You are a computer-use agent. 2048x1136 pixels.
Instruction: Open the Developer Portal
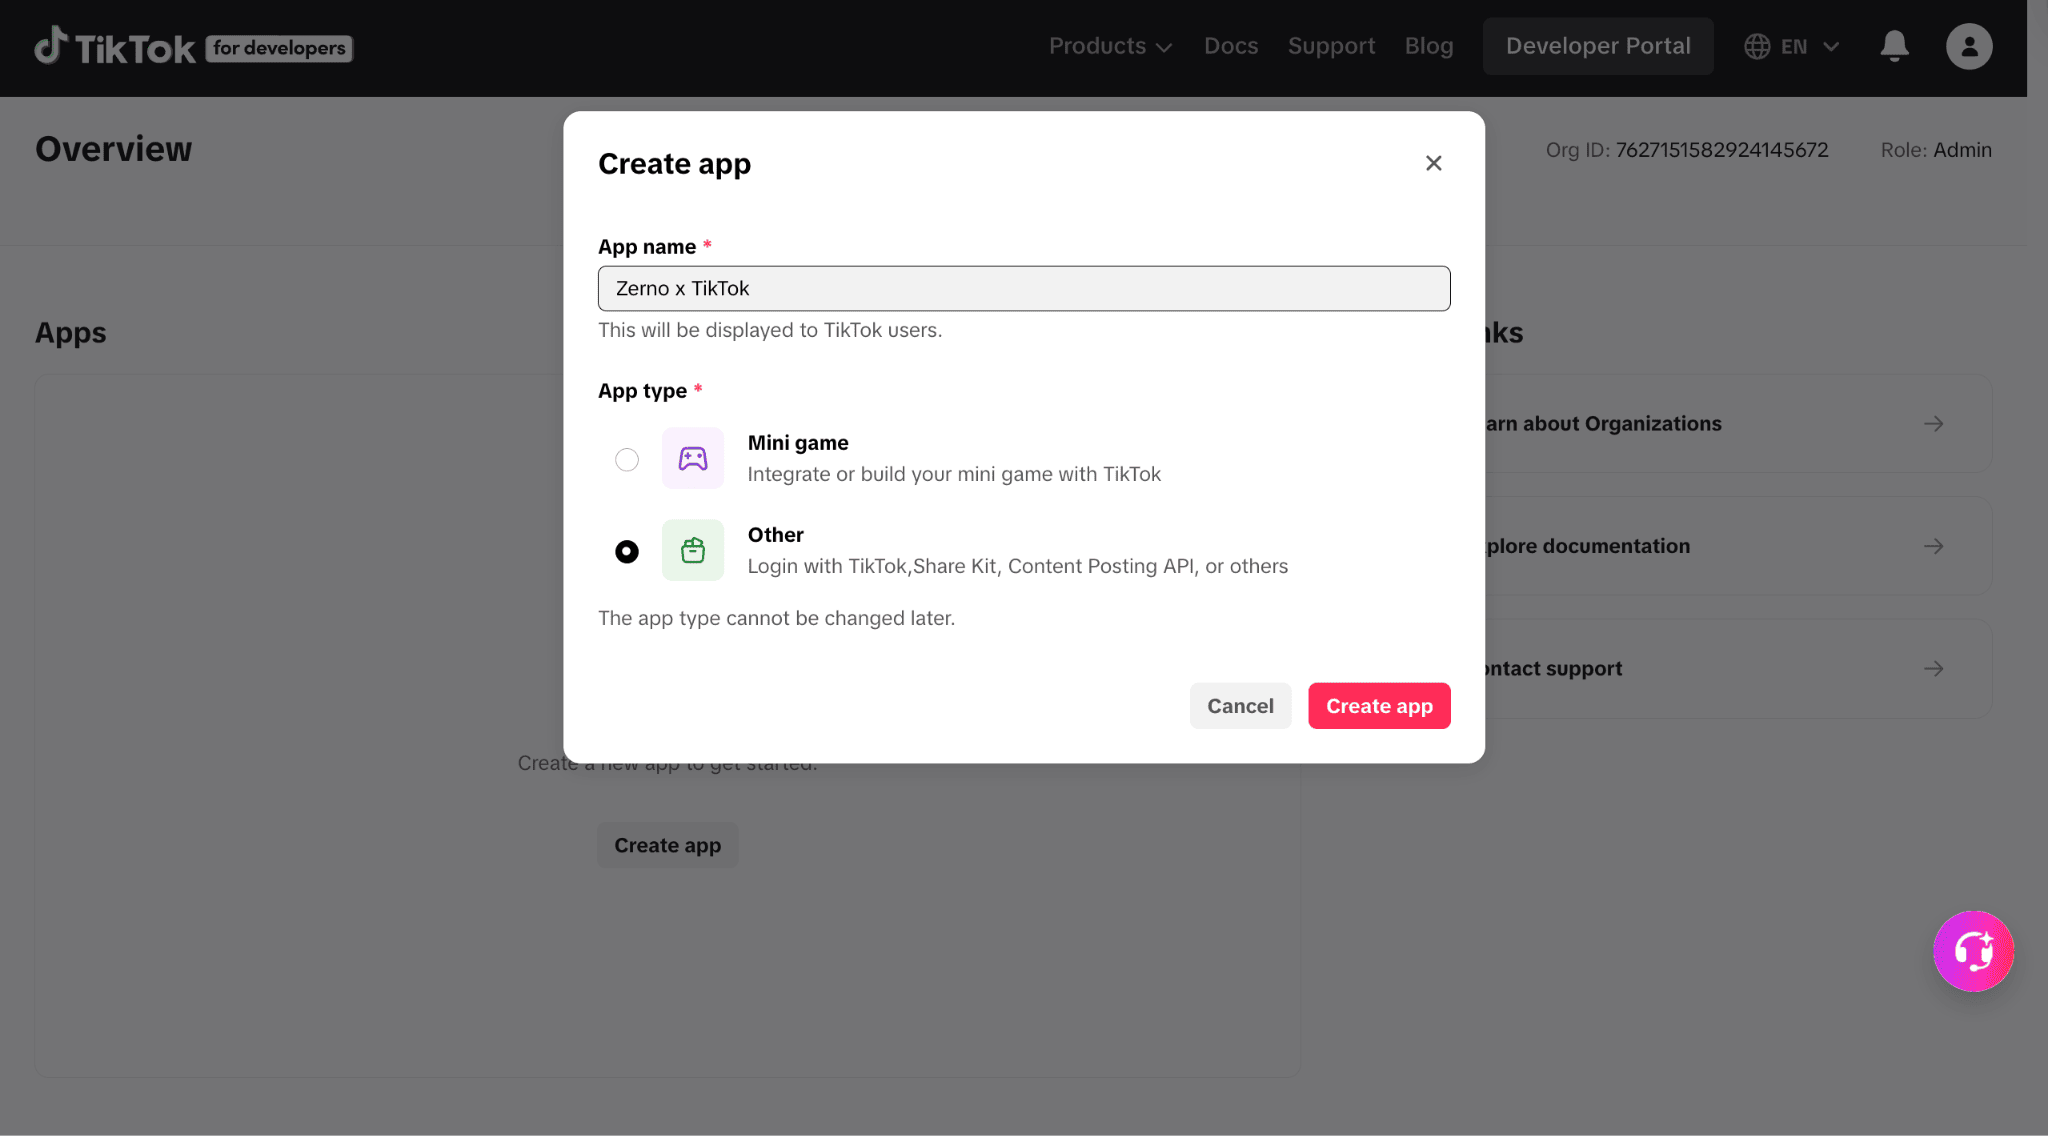[1598, 46]
